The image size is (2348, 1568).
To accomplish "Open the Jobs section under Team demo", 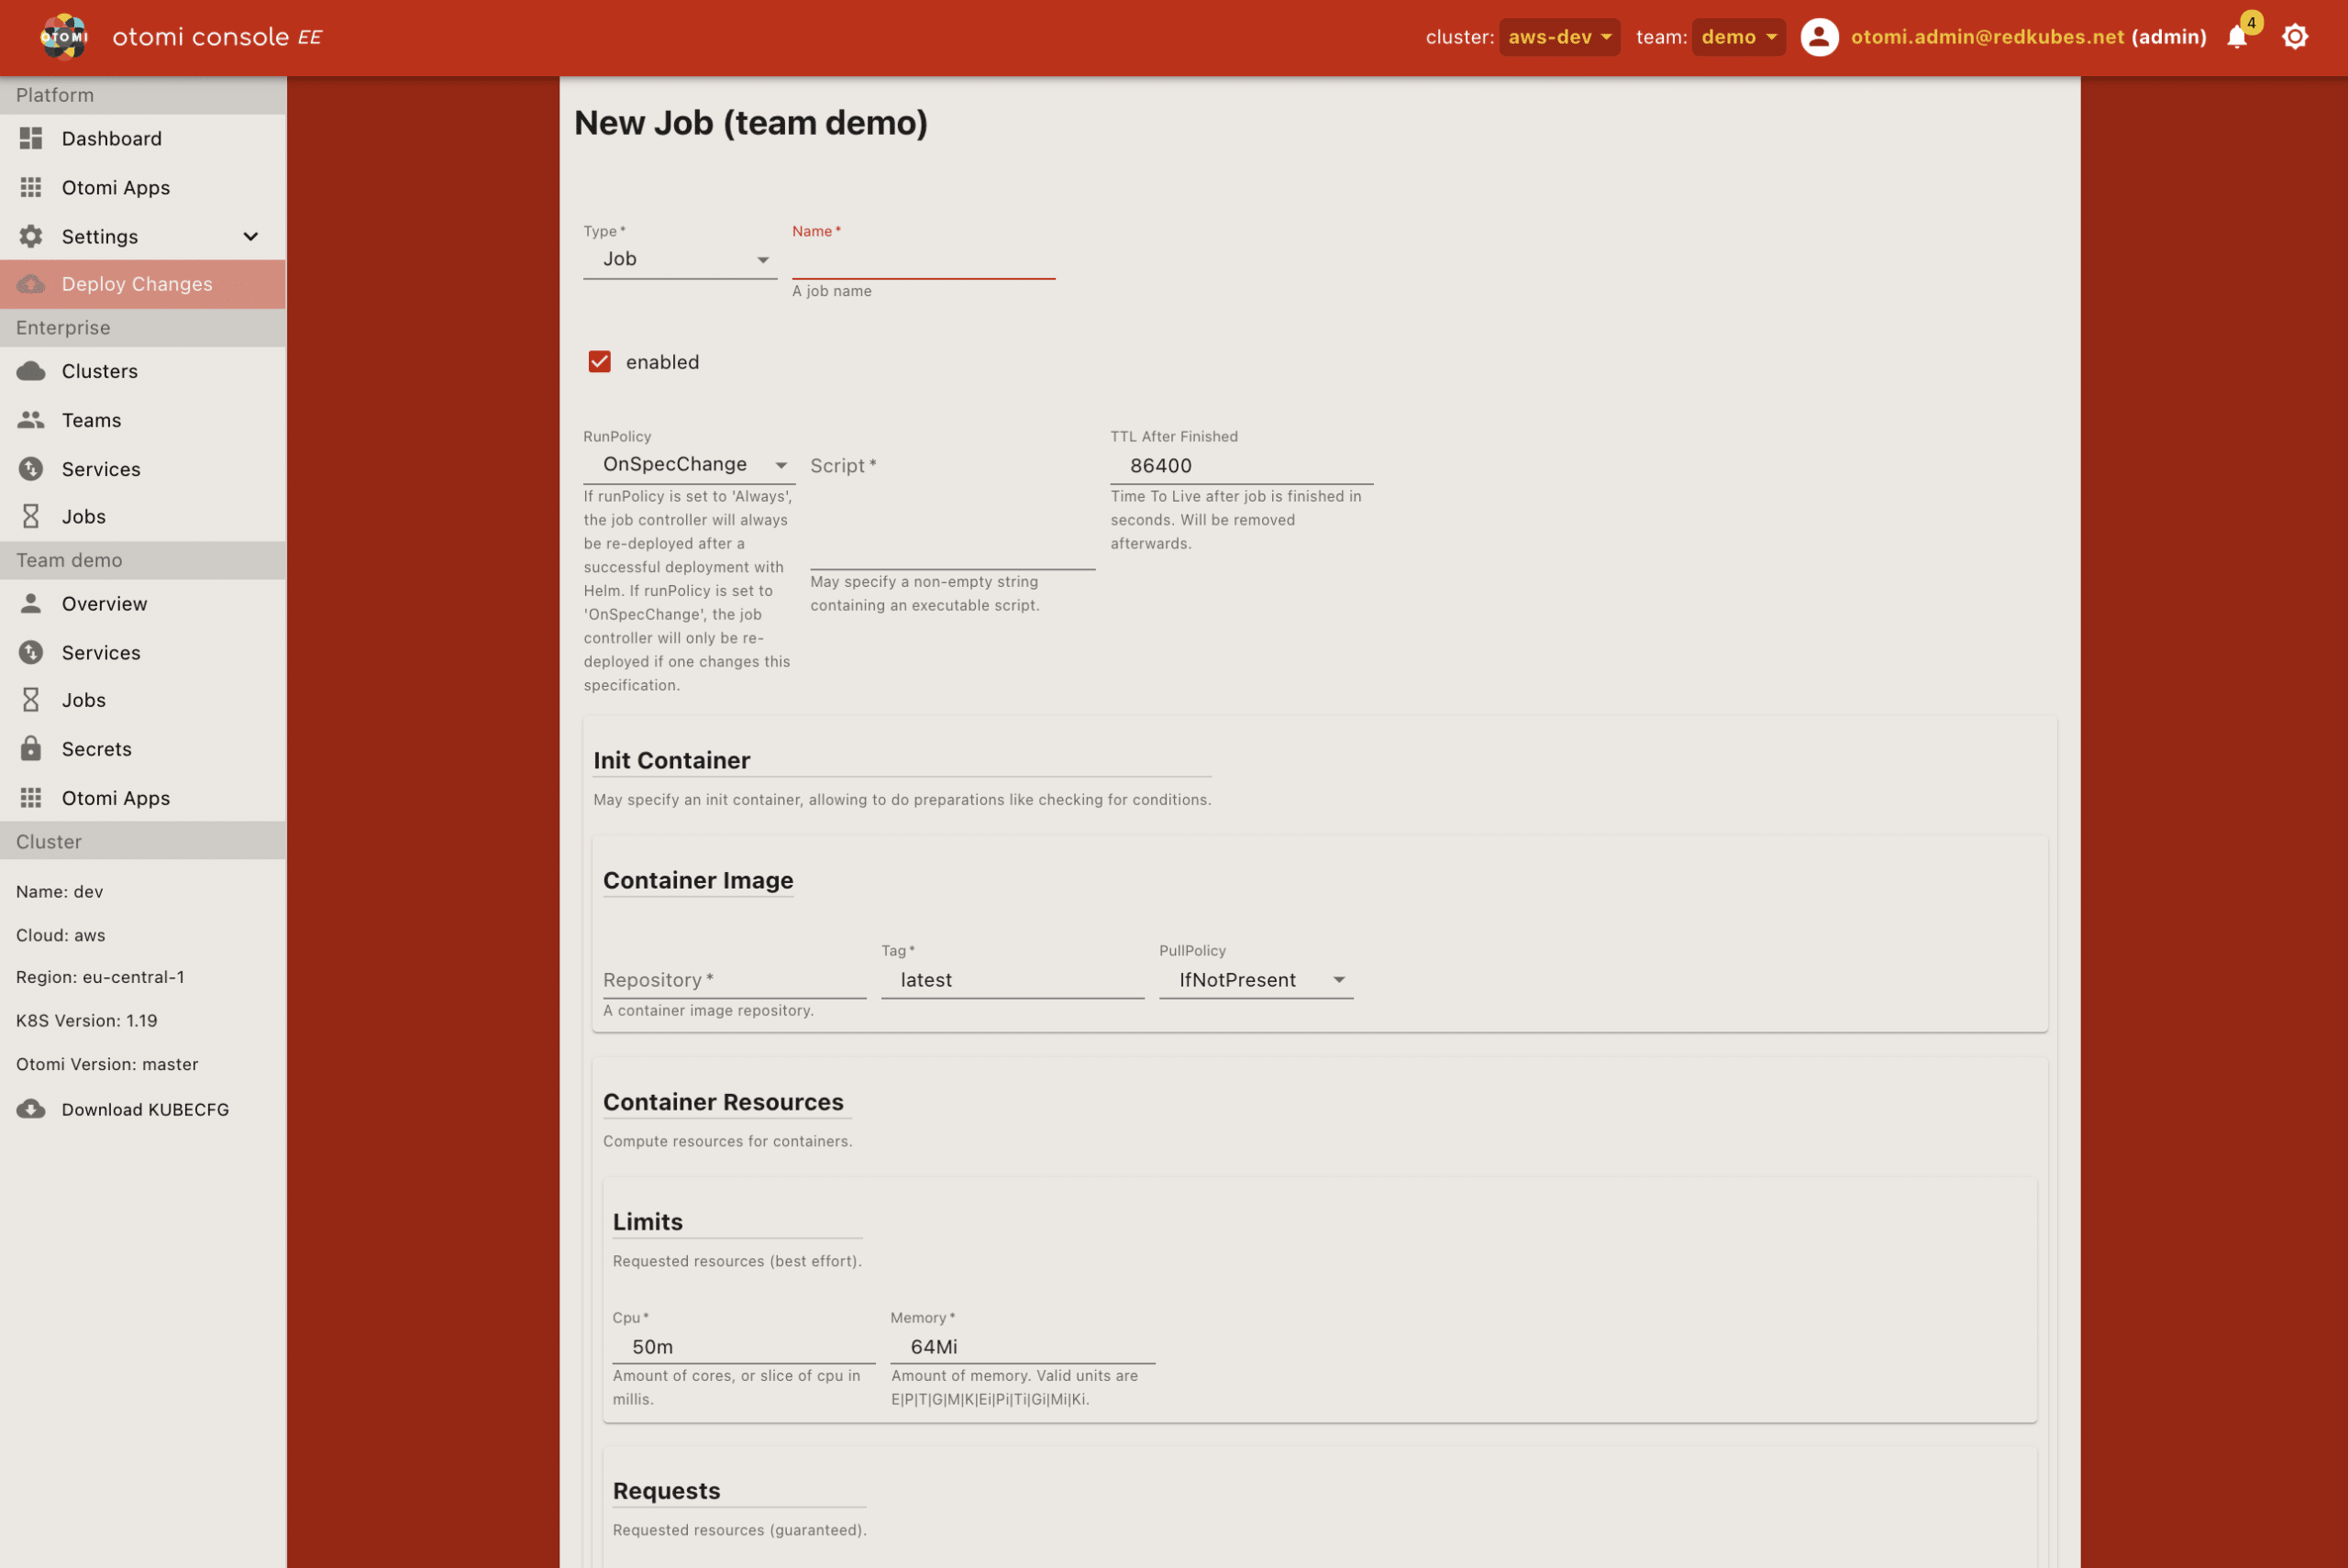I will (83, 699).
